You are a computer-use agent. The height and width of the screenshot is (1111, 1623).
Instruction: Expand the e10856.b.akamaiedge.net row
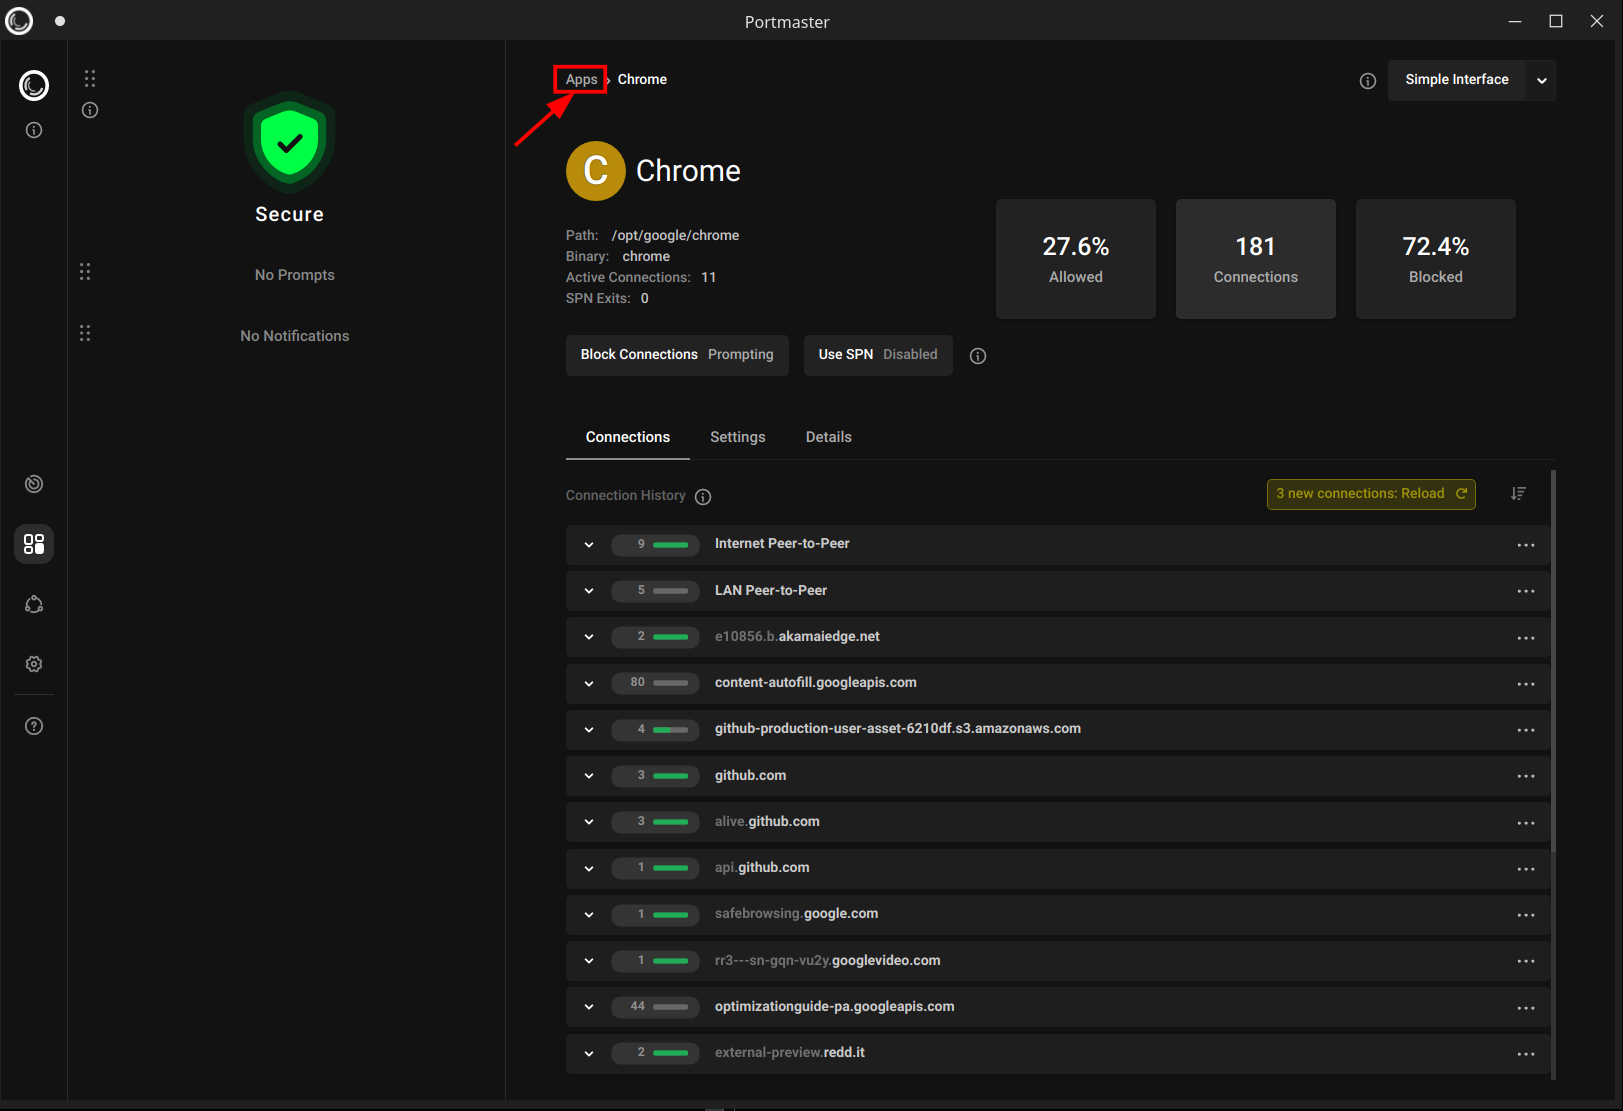click(589, 637)
